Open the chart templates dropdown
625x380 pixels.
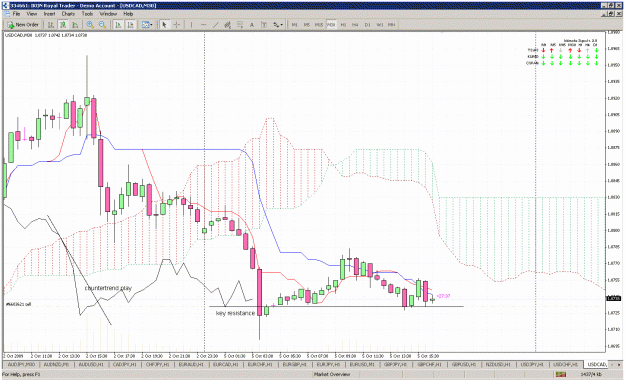(x=147, y=25)
